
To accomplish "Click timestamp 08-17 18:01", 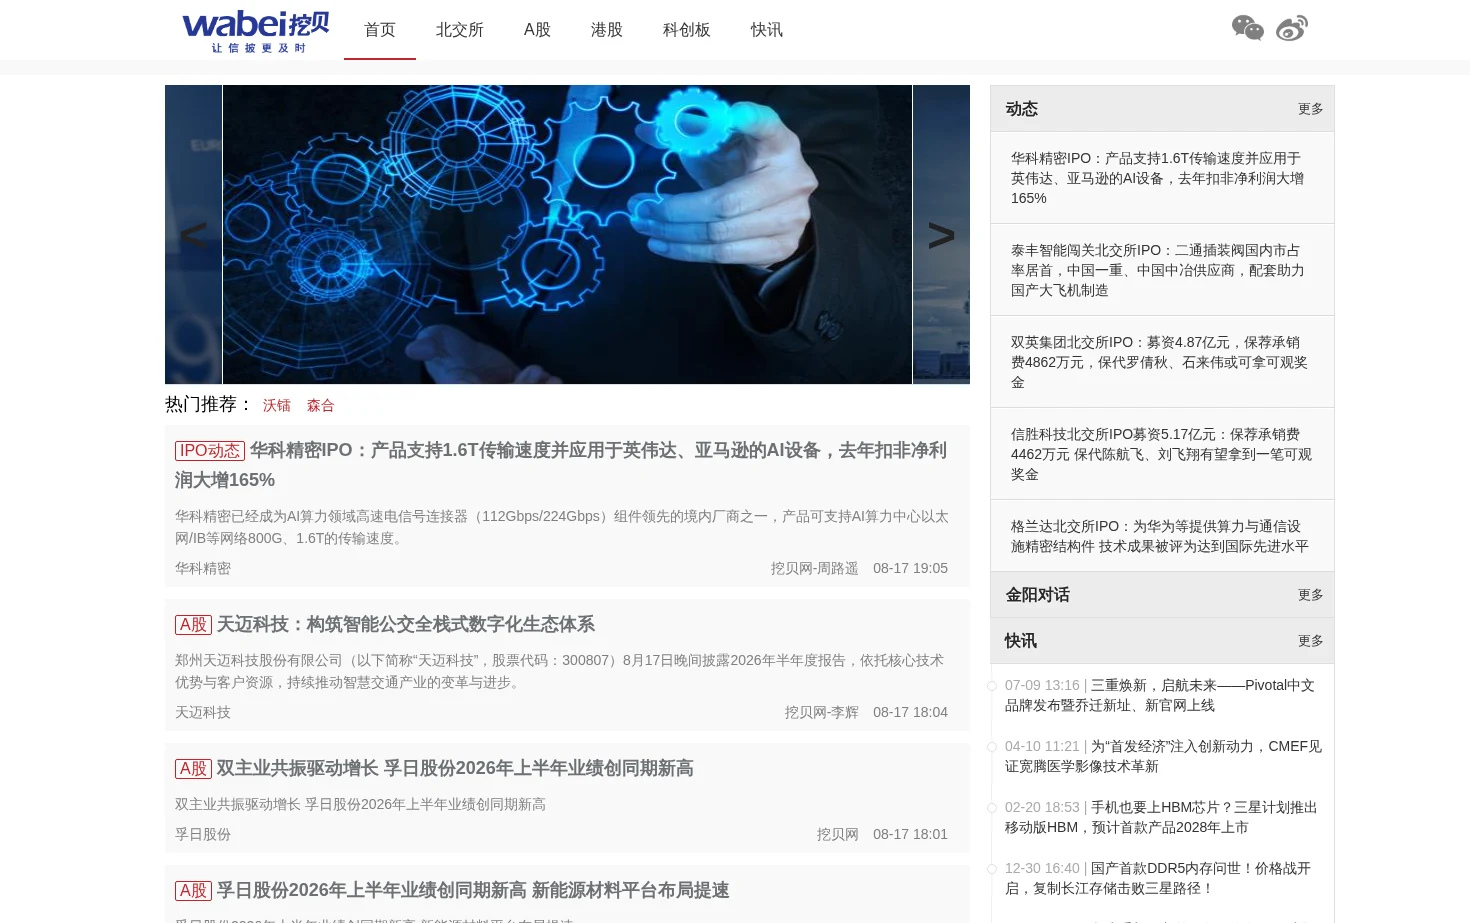I will (910, 834).
